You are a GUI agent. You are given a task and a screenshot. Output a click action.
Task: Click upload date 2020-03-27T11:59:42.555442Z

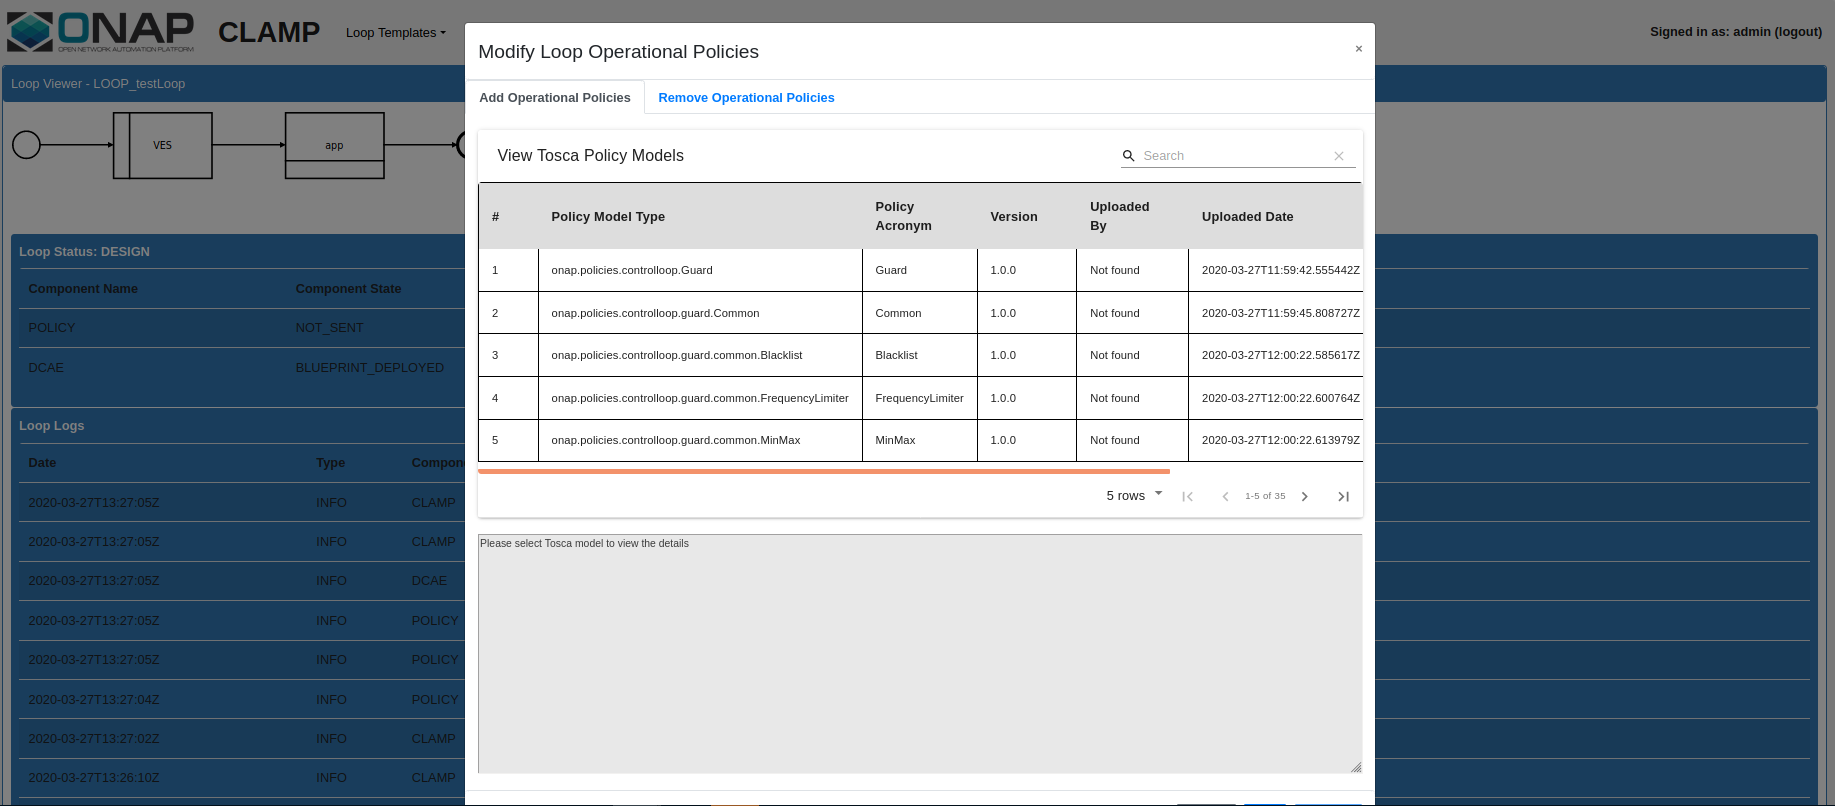[1280, 270]
